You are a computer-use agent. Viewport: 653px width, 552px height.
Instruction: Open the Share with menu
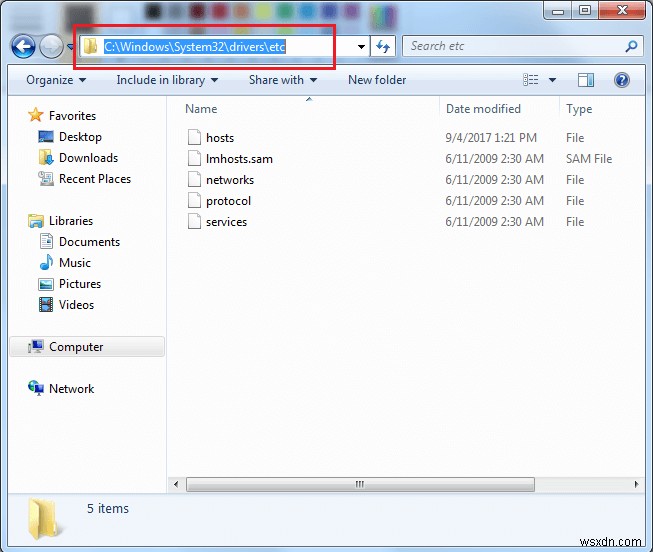[283, 80]
